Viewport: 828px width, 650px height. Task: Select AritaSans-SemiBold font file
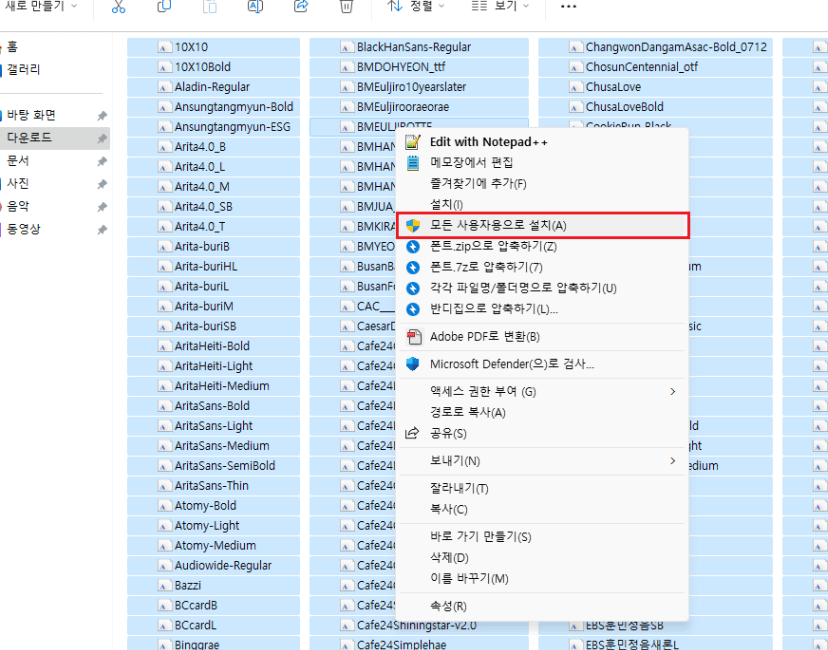tap(213, 466)
